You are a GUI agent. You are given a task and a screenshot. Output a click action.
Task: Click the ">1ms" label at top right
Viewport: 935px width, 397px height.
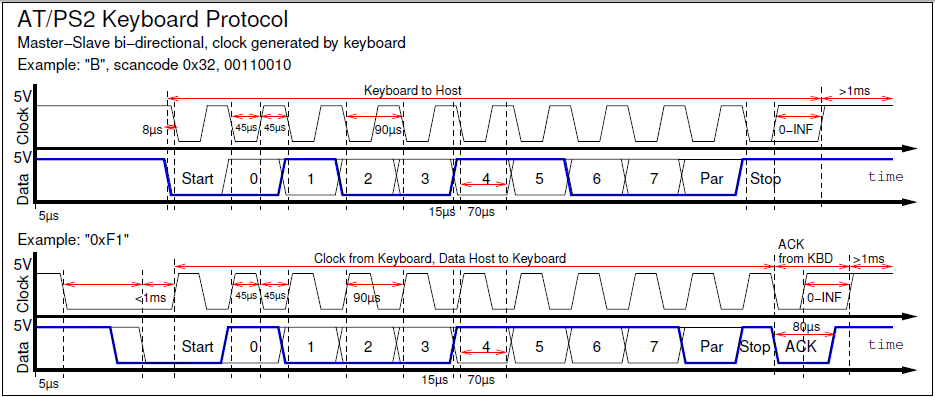(854, 91)
